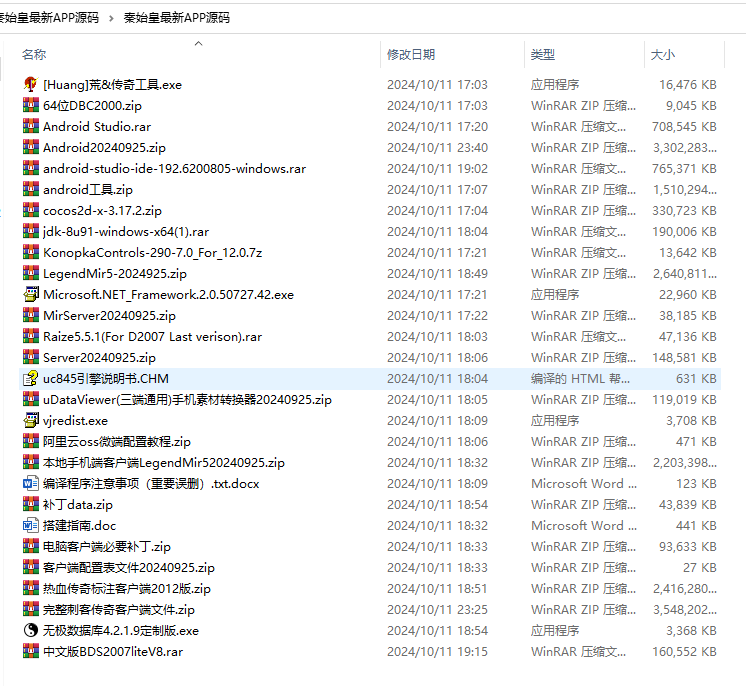Select the 阿里云oss微端配置教程.zip icon
The height and width of the screenshot is (686, 746).
(x=31, y=441)
